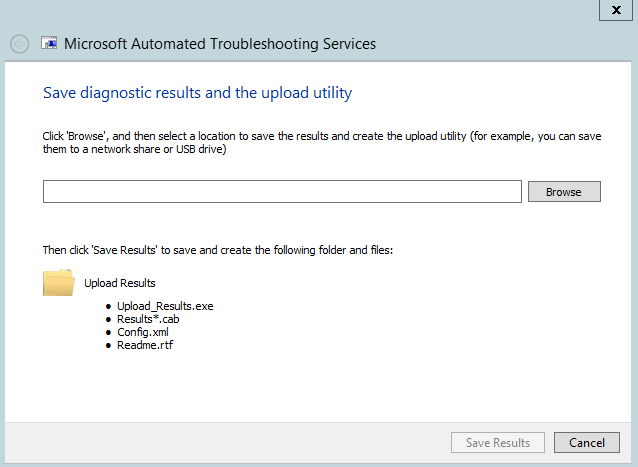
Task: Select the 'Results*.cab' list entry
Action: pos(148,319)
